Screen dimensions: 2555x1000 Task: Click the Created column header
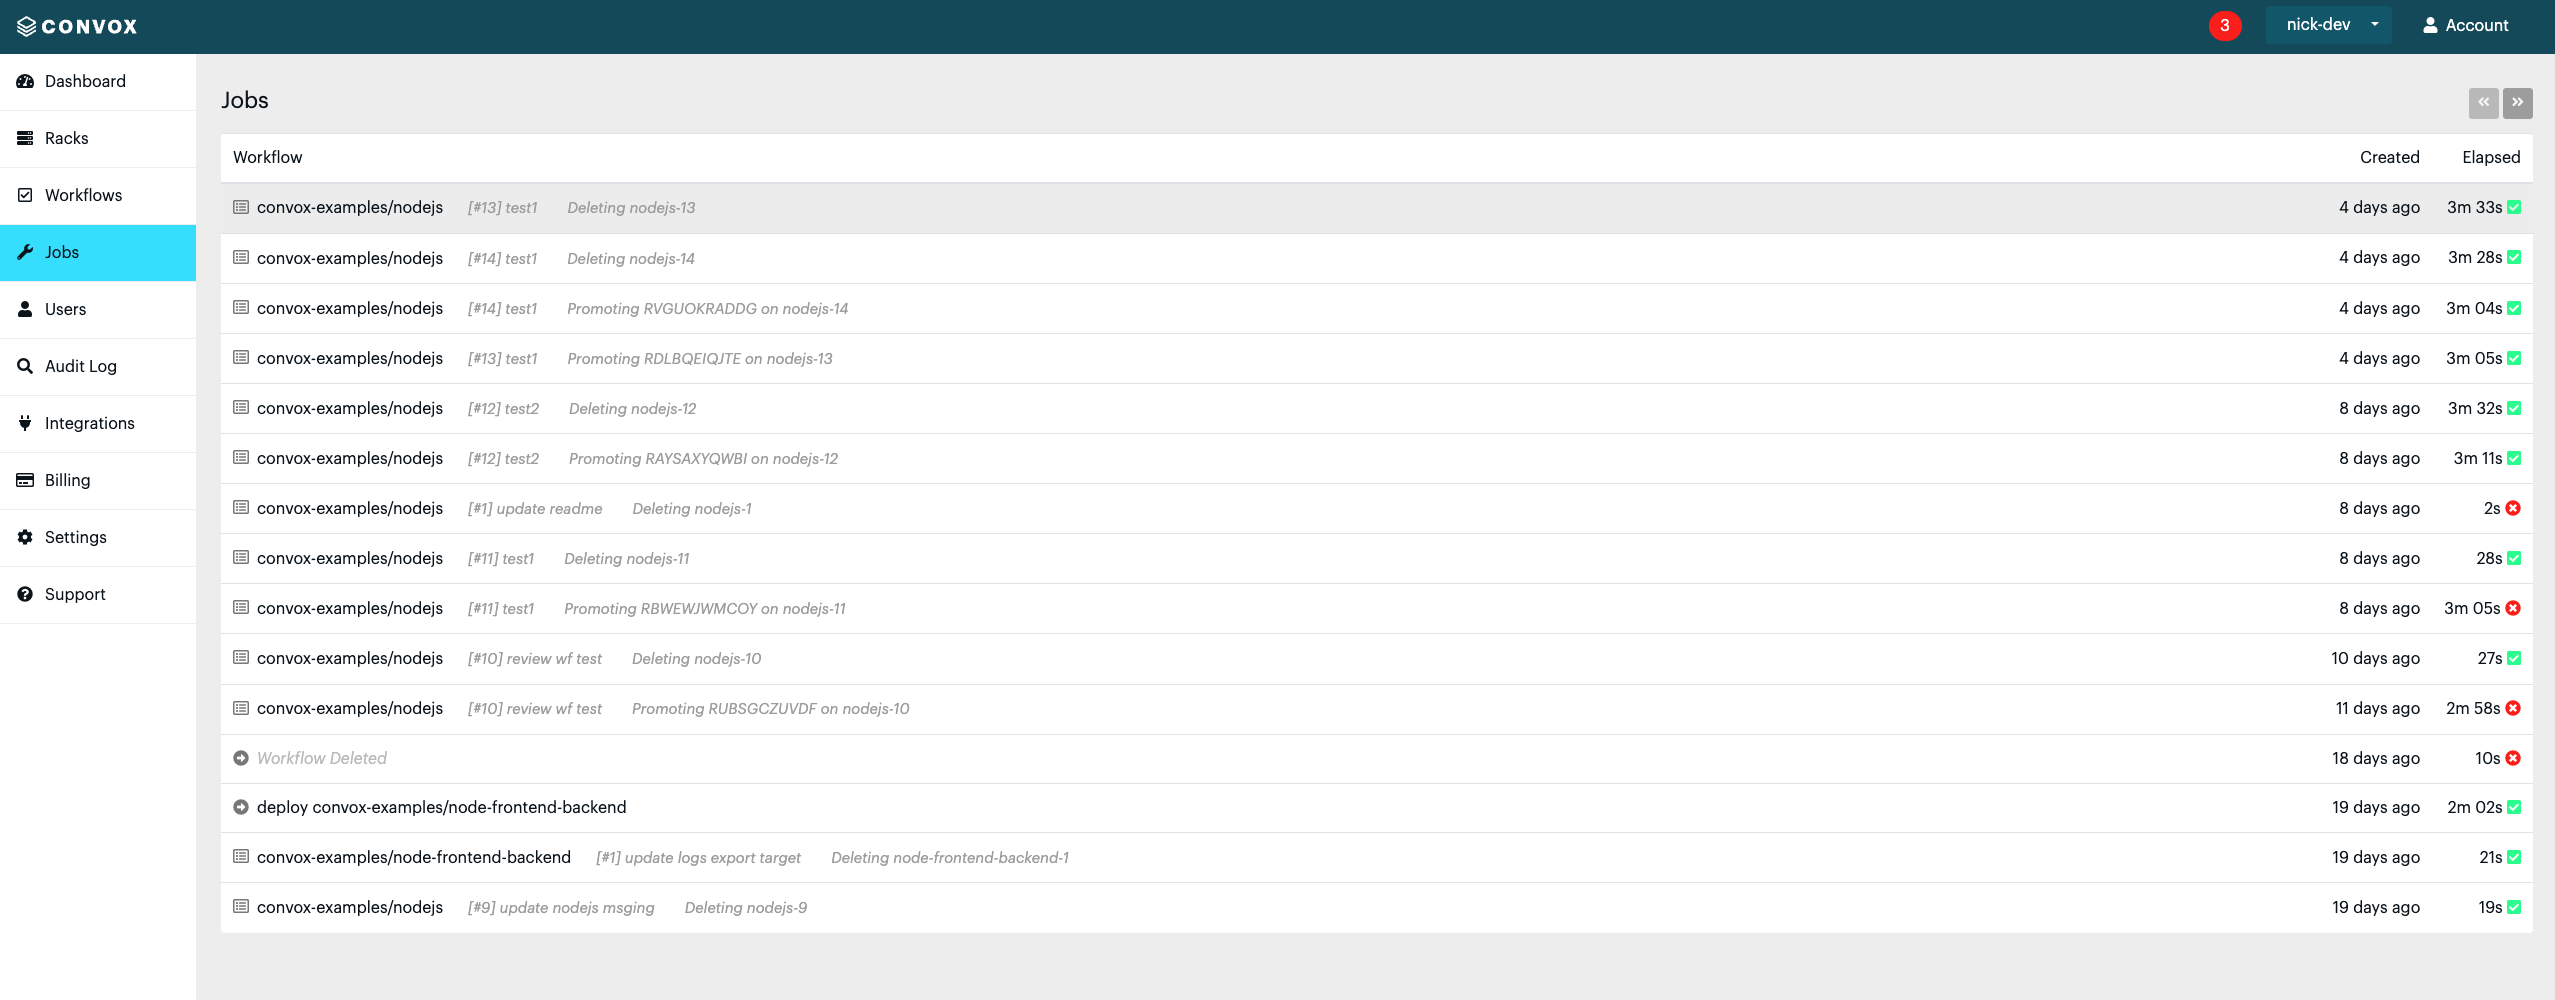tap(2389, 158)
